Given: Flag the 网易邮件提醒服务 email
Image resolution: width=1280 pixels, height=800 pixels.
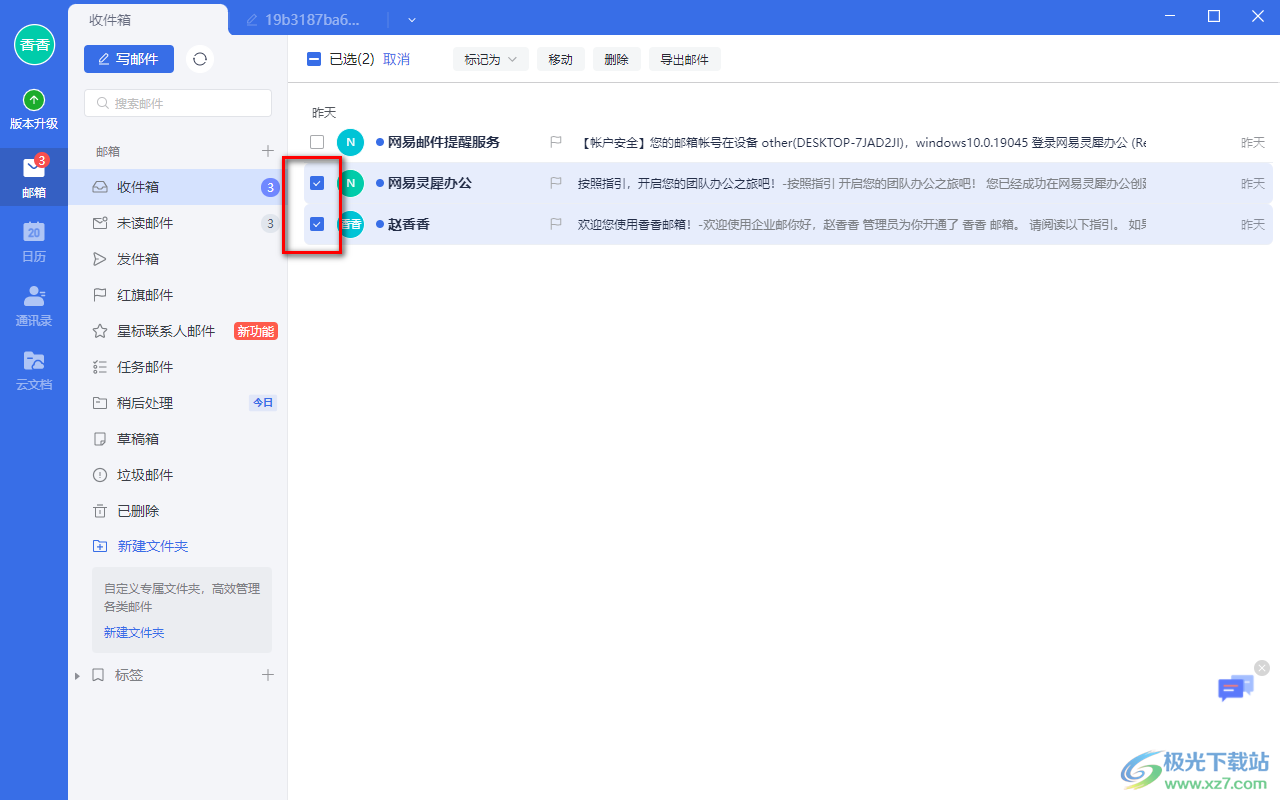Looking at the screenshot, I should pos(556,143).
